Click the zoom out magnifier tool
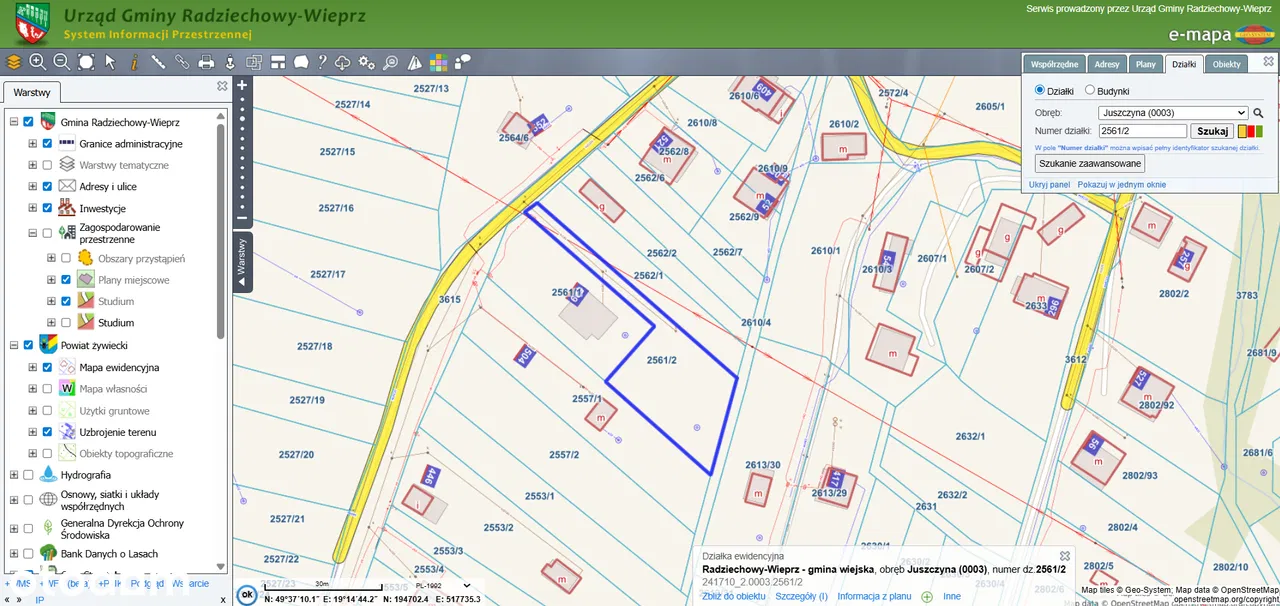 point(61,62)
